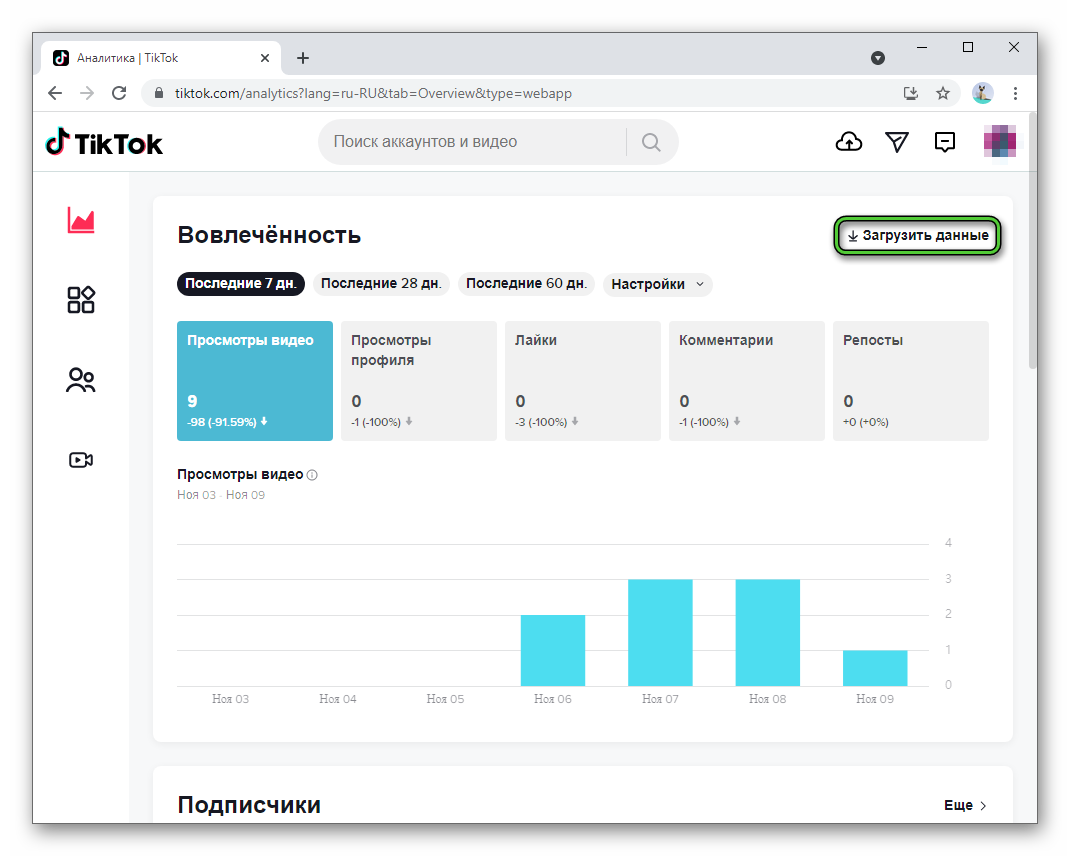Select the Последние 60 дн. period
1070x856 pixels.
[526, 284]
